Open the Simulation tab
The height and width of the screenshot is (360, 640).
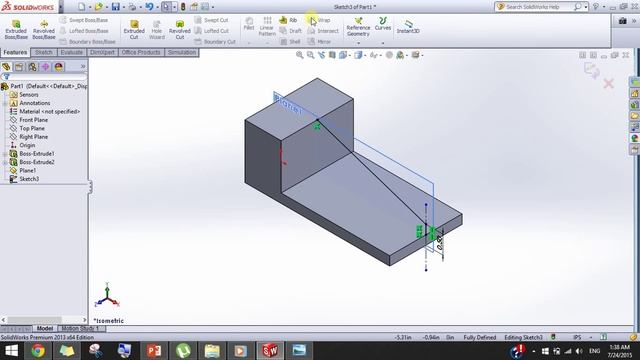point(182,52)
